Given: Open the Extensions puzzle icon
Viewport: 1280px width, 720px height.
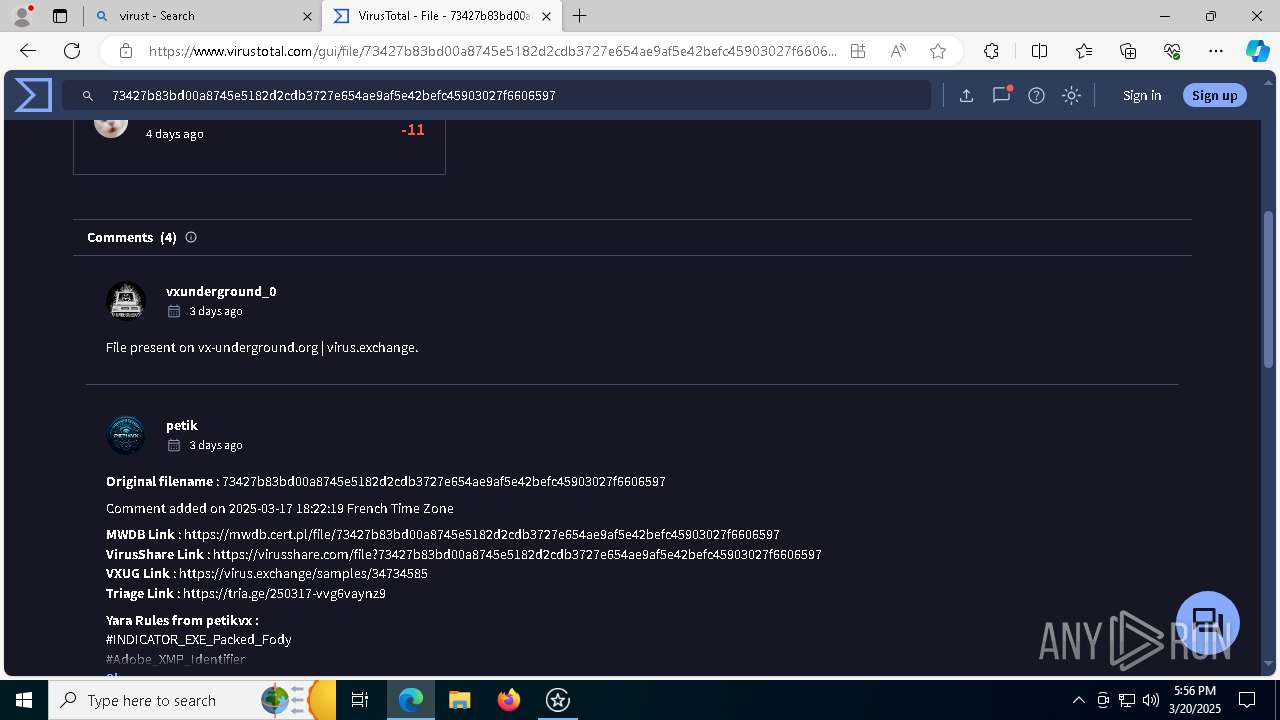Looking at the screenshot, I should [991, 51].
